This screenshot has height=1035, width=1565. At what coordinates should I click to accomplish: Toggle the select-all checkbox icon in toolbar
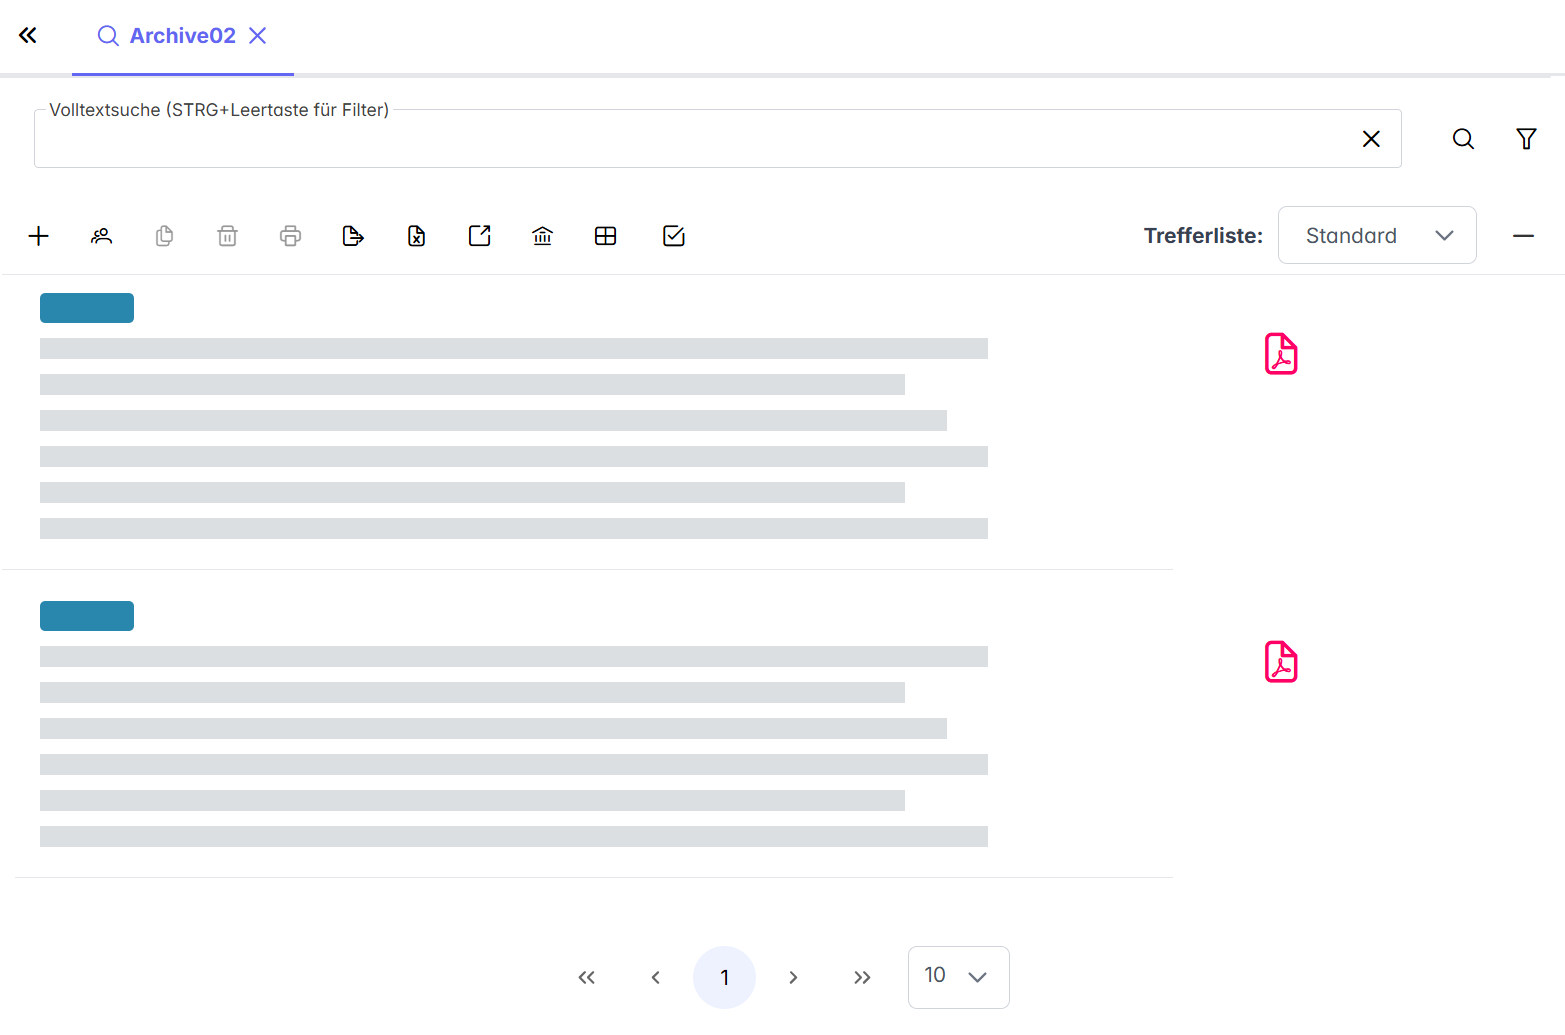(x=674, y=236)
